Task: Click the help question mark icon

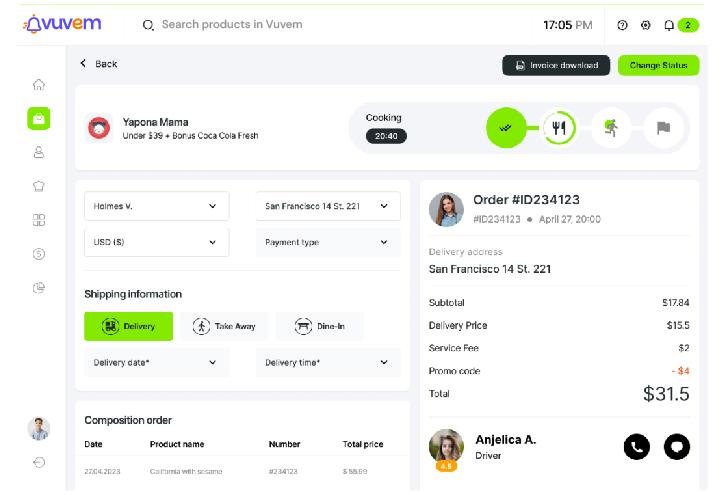Action: coord(622,25)
